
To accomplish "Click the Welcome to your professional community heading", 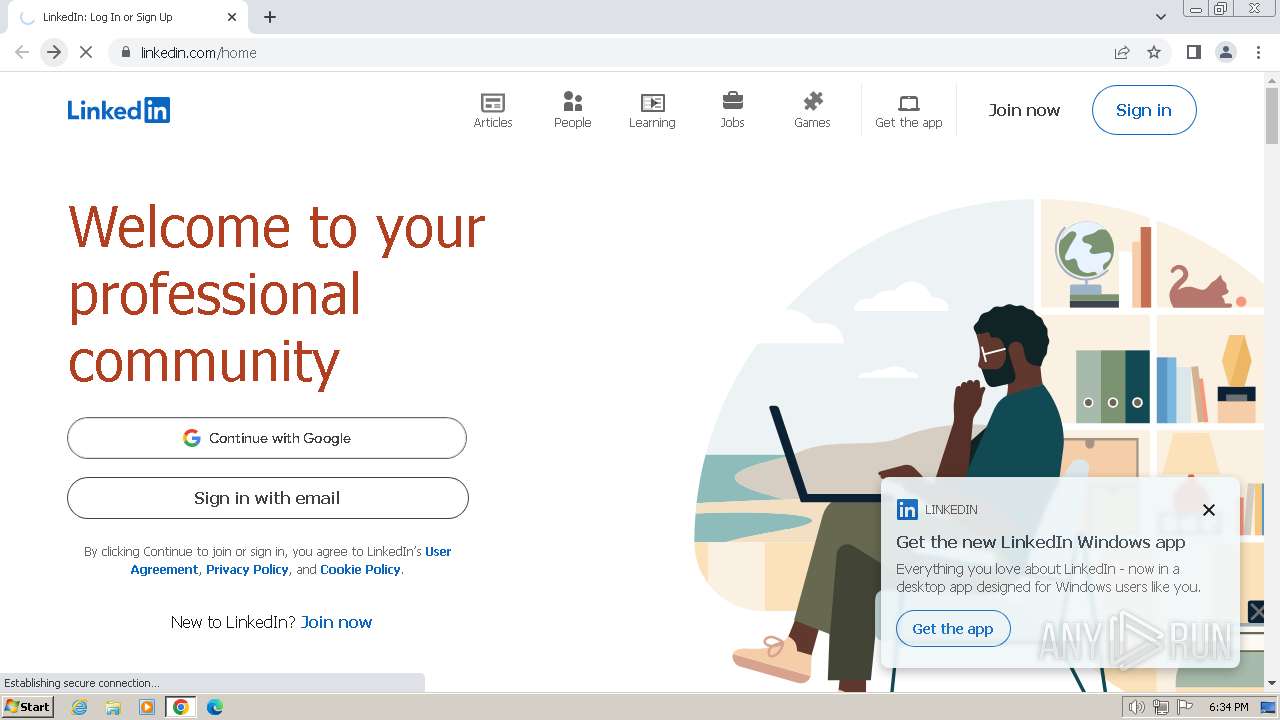I will coord(277,293).
